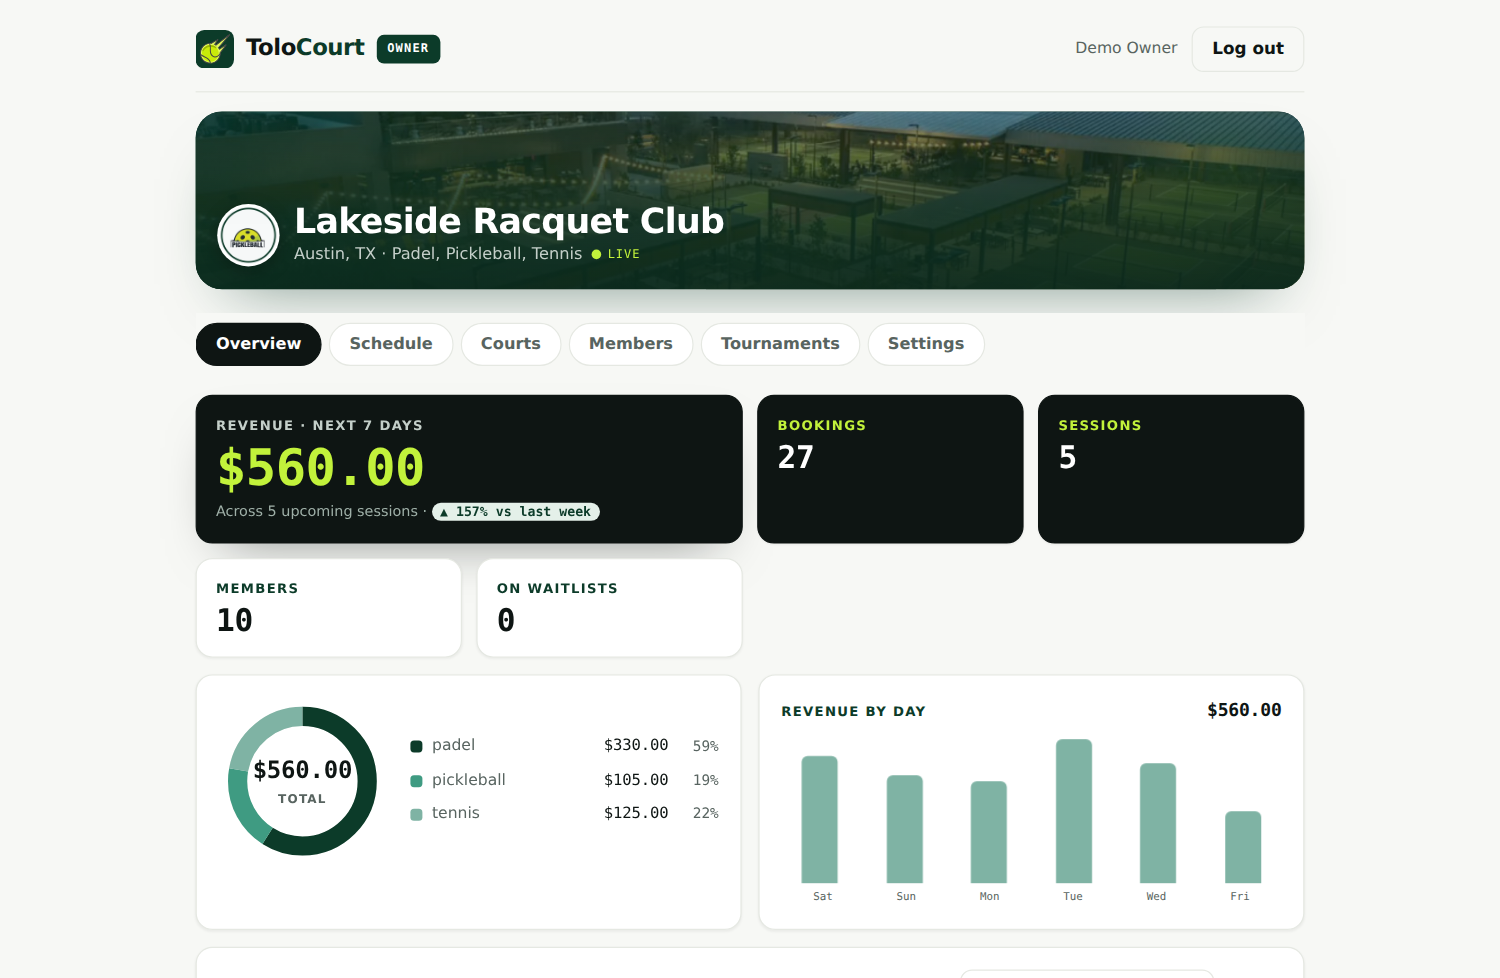Click the Members card value 10
Screen dimensions: 1500x978
[x=235, y=620]
